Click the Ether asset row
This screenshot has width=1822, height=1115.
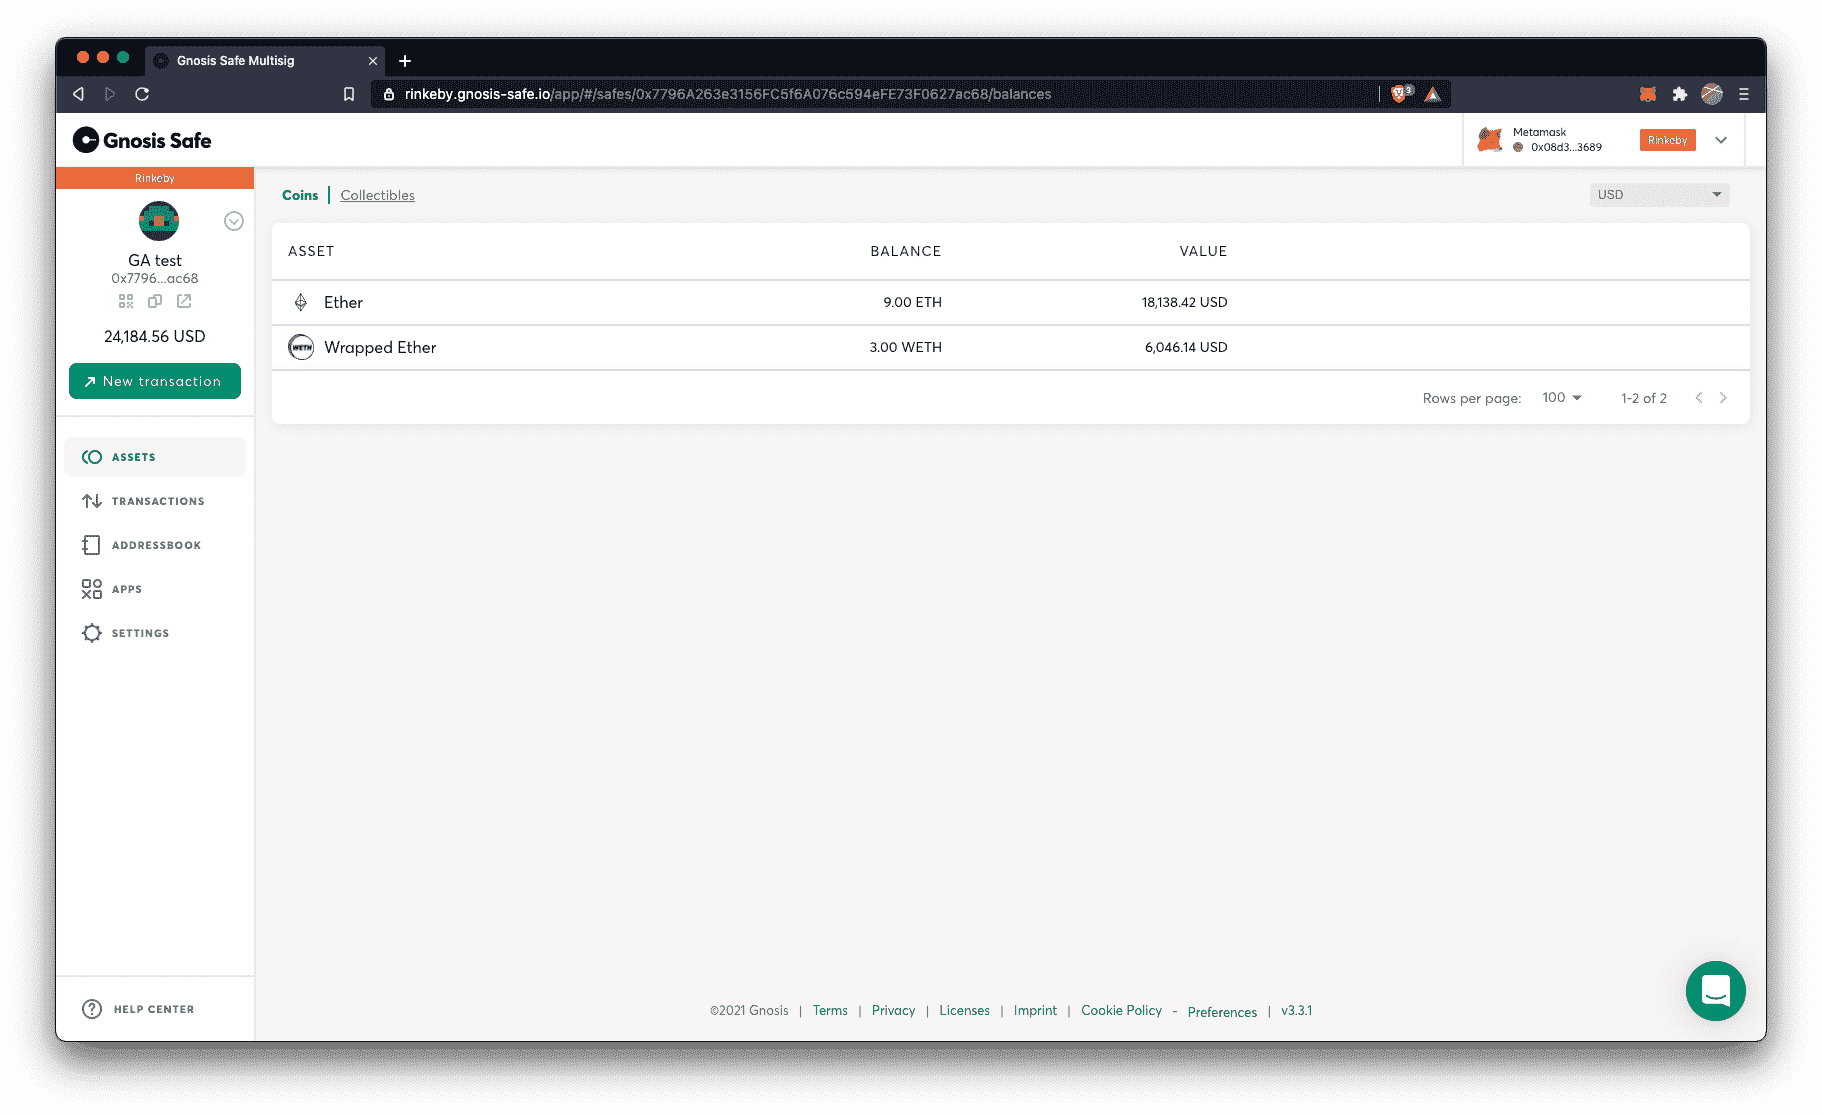[x=1010, y=302]
